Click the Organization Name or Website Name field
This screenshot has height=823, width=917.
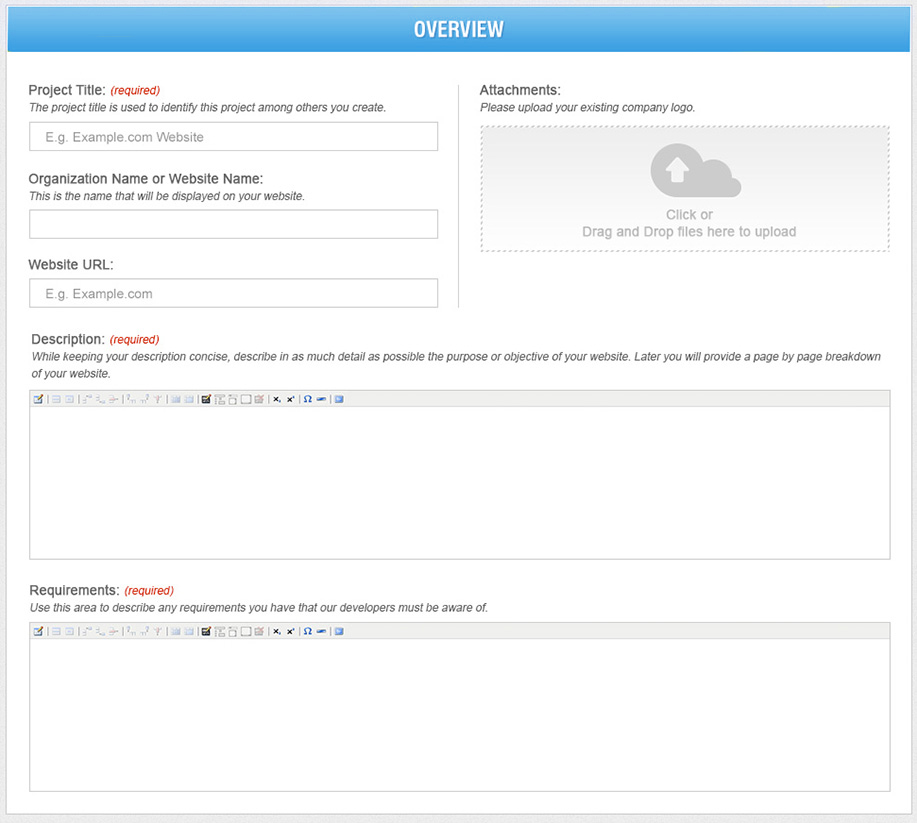(x=233, y=224)
